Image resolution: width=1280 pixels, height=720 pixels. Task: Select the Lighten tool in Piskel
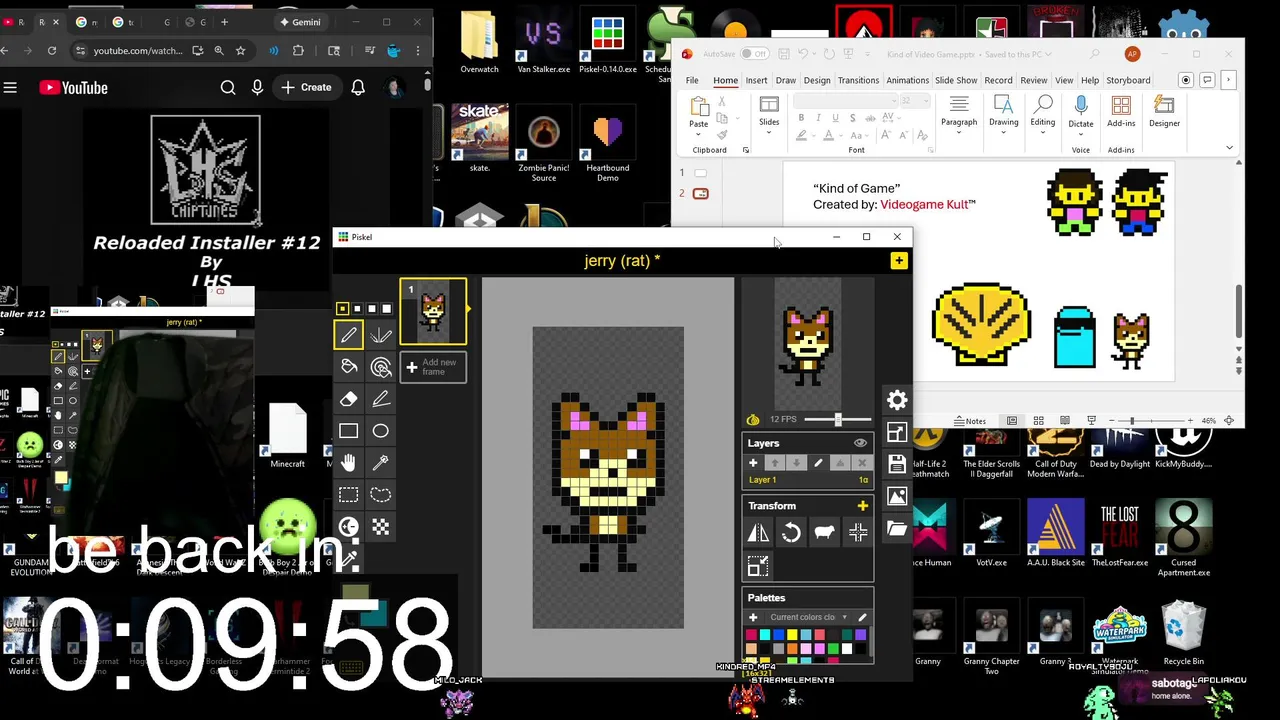[348, 526]
